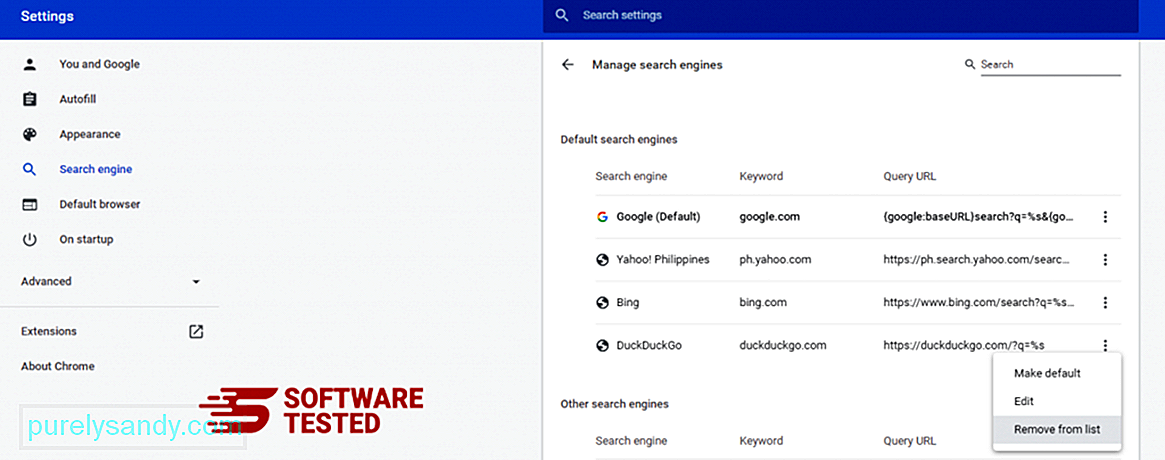Click the Advanced label
This screenshot has height=460, width=1165.
(46, 282)
